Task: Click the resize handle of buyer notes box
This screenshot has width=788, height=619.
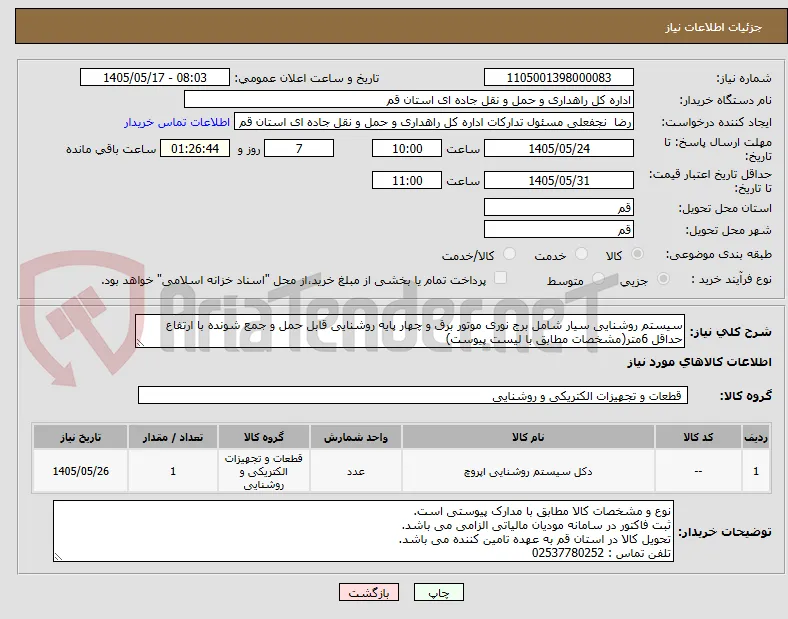Action: pyautogui.click(x=58, y=557)
